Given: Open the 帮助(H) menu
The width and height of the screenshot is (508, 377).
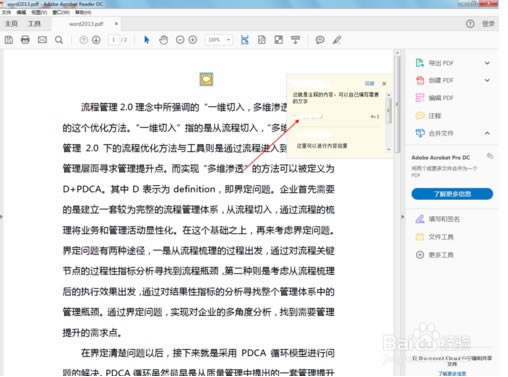Looking at the screenshot, I should 83,12.
